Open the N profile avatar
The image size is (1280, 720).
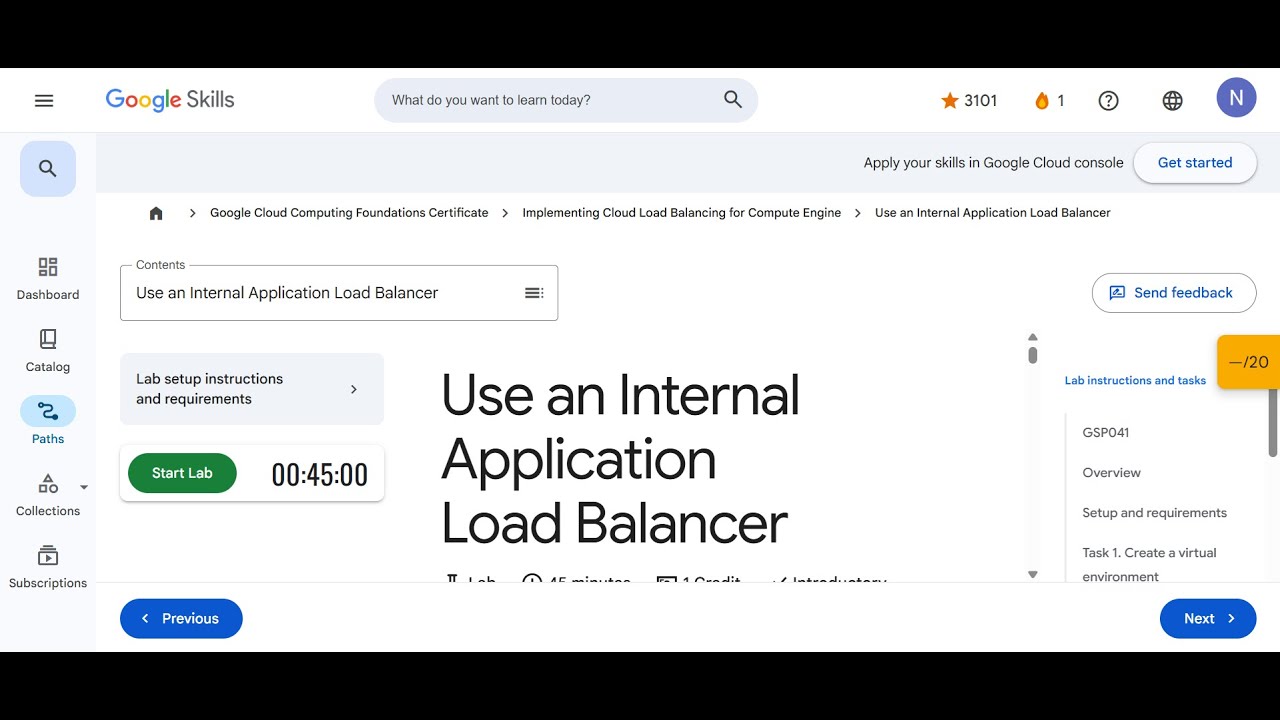coord(1236,98)
